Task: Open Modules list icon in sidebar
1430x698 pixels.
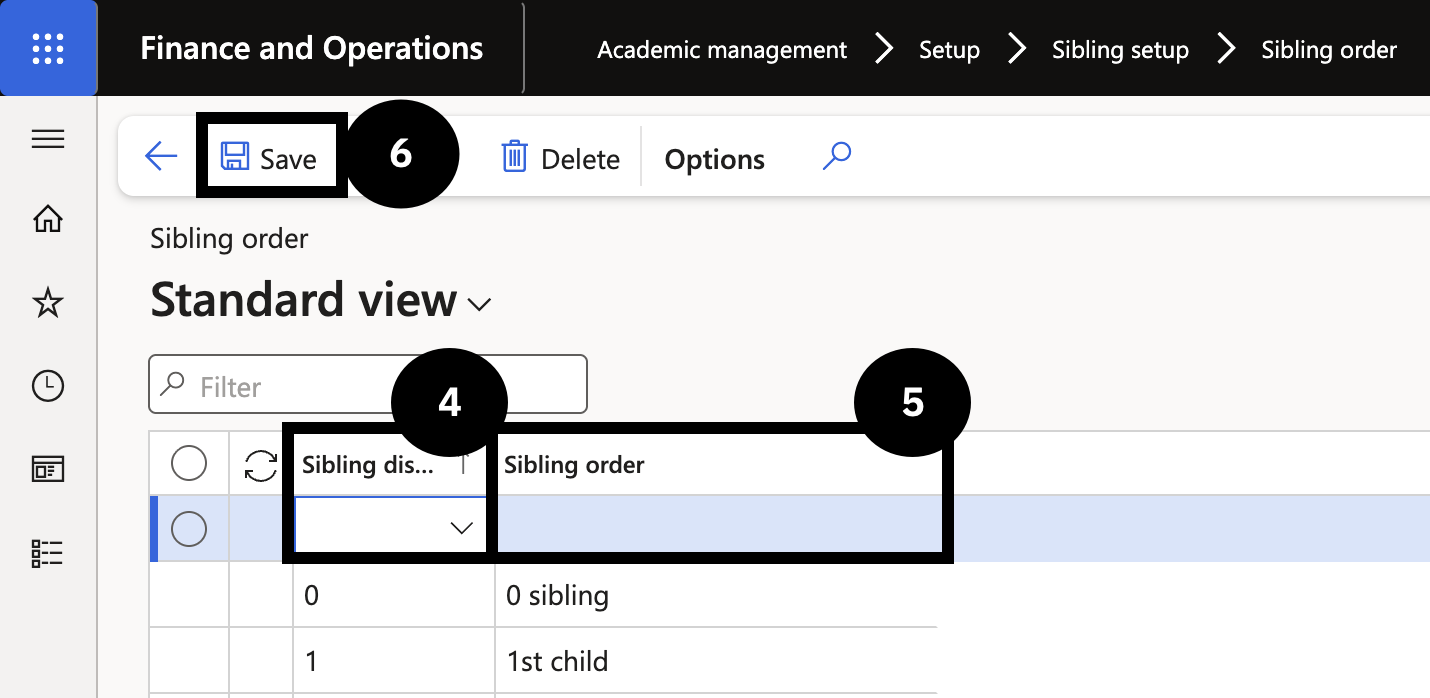Action: [x=48, y=553]
